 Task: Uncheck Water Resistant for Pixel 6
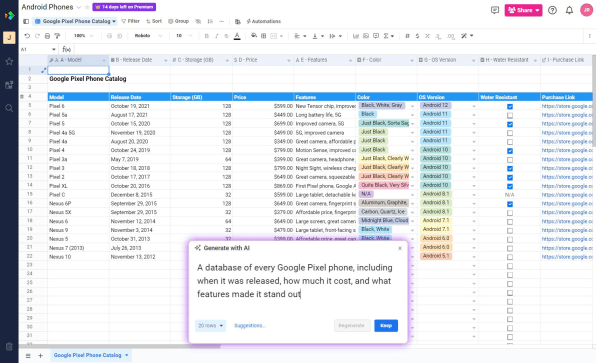(510, 106)
